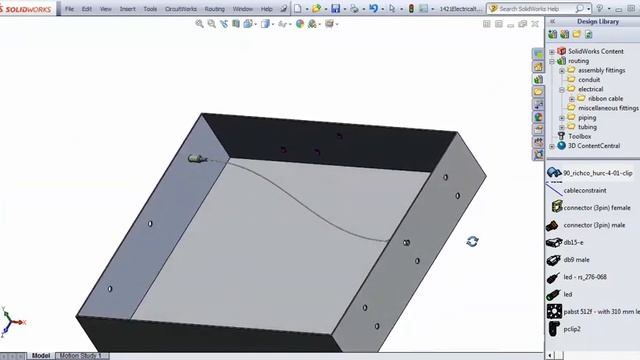Image resolution: width=640 pixels, height=360 pixels.
Task: Click the Refresh icon in Design Library
Action: pos(589,34)
